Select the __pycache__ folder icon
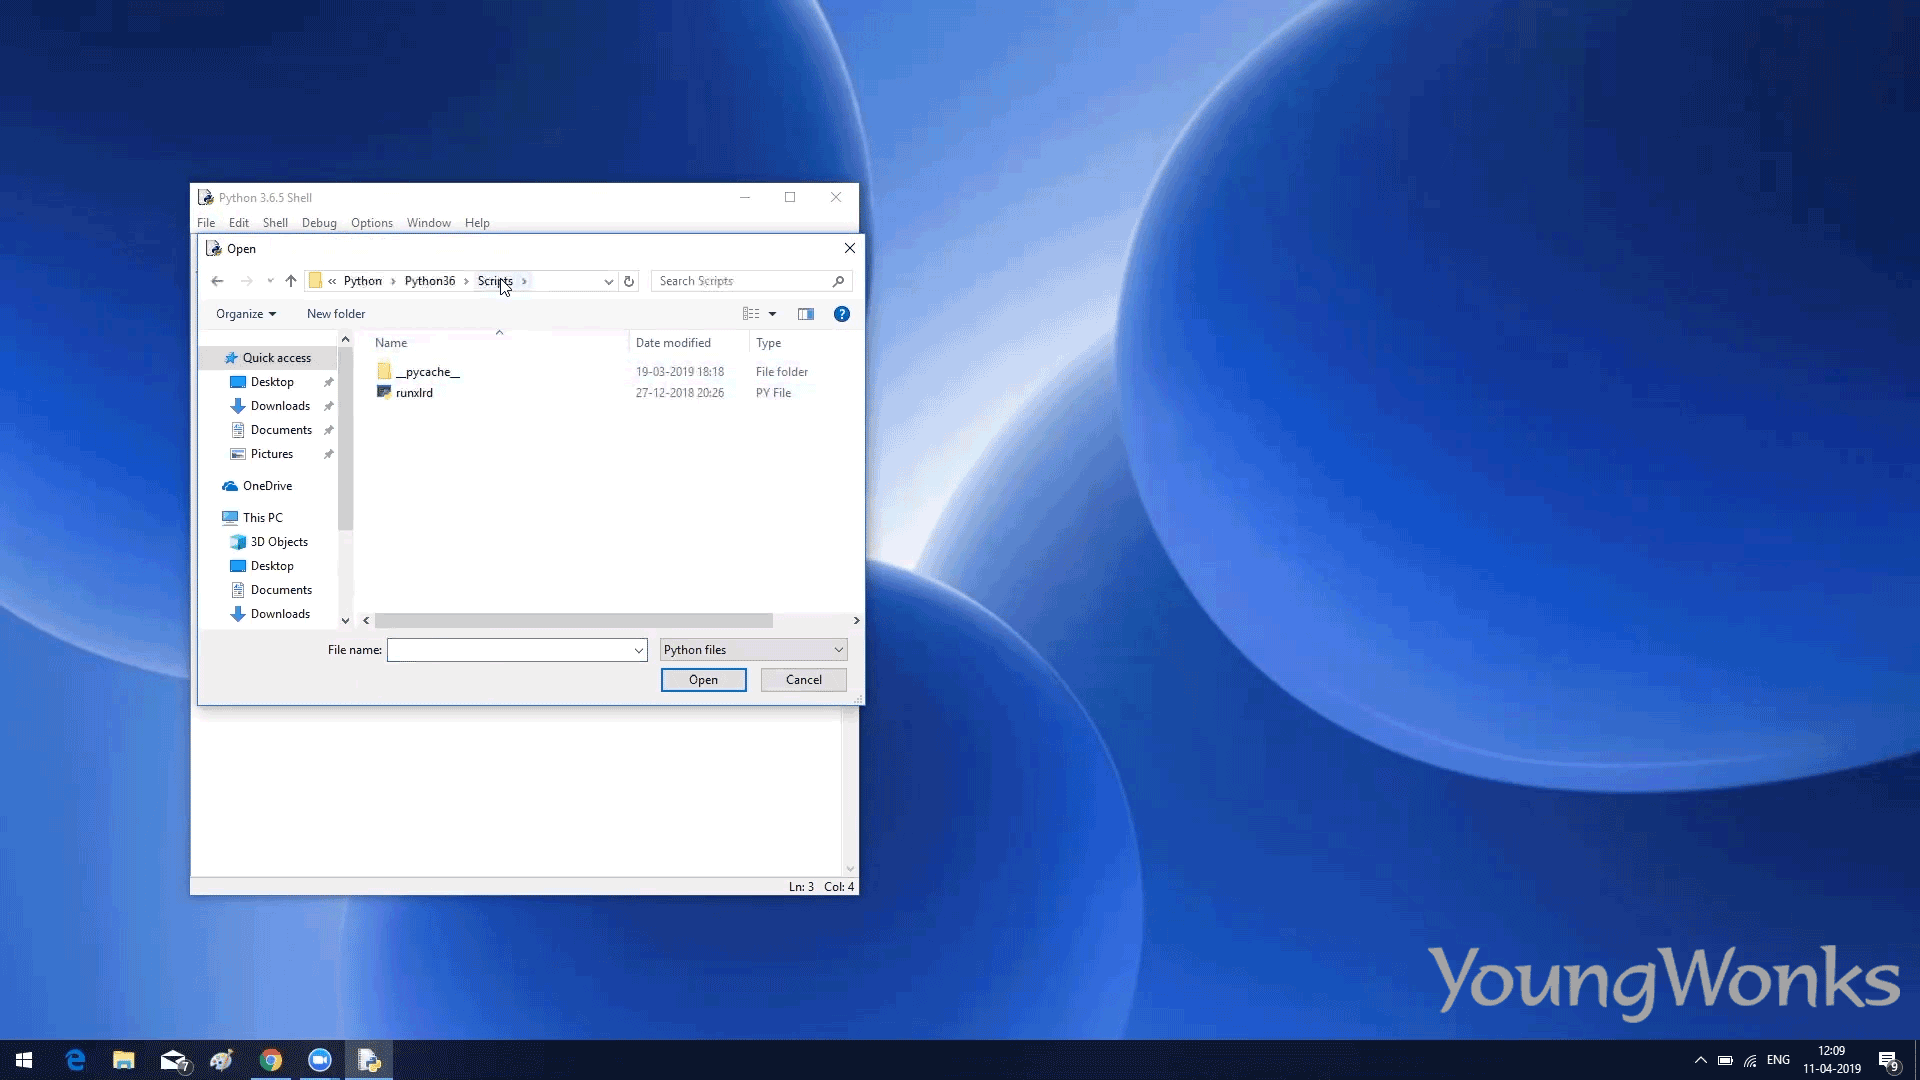The height and width of the screenshot is (1080, 1920). (384, 371)
